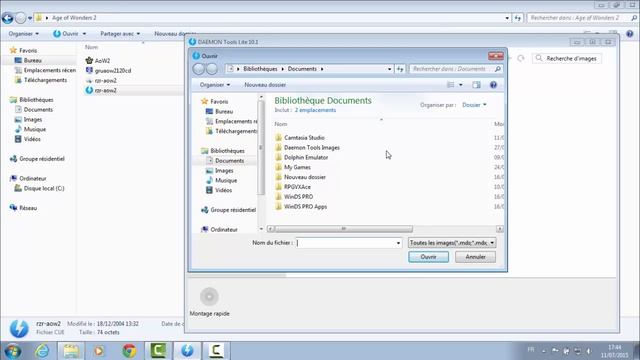Click Explorer help icon at top right
The height and width of the screenshot is (360, 640).
630,34
